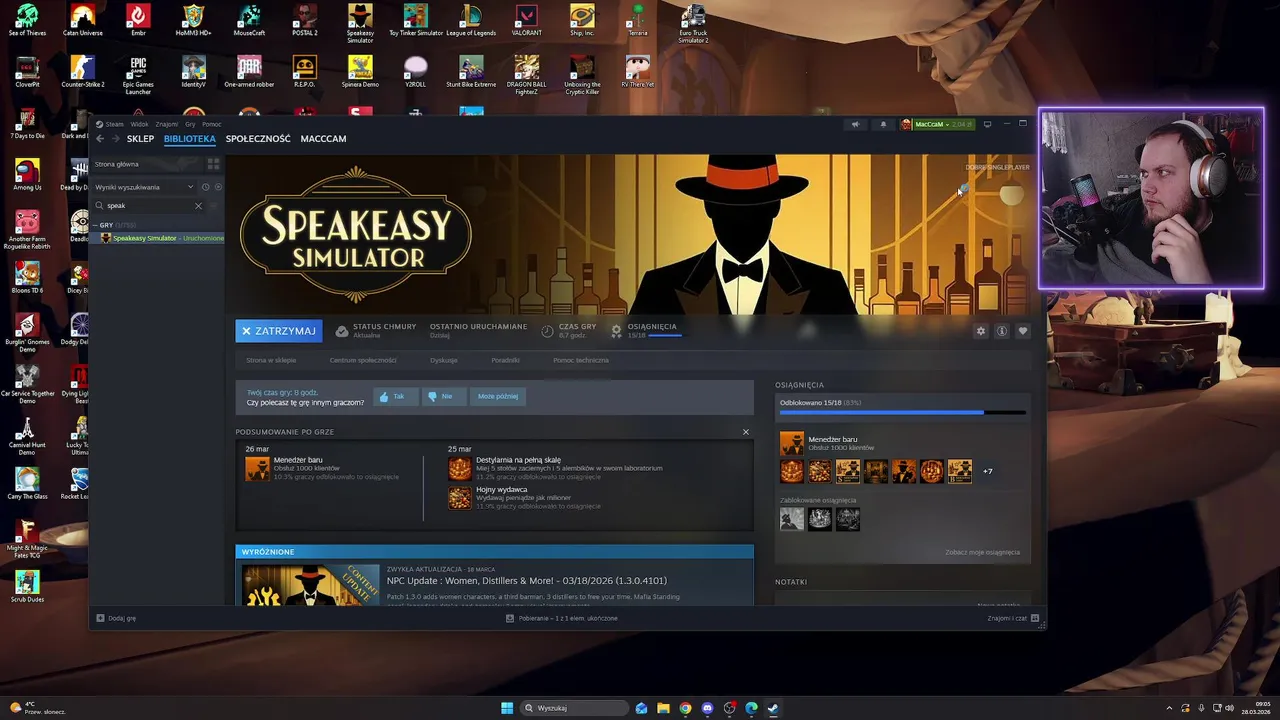Open Zobacz moje osiągnięcia link
This screenshot has width=1280, height=720.
coord(982,552)
